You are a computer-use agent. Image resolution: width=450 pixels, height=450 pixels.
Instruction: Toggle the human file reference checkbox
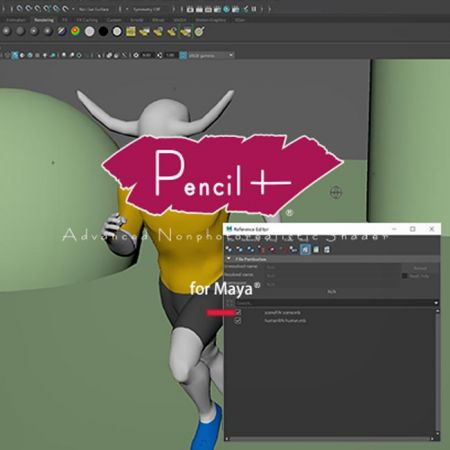(238, 321)
